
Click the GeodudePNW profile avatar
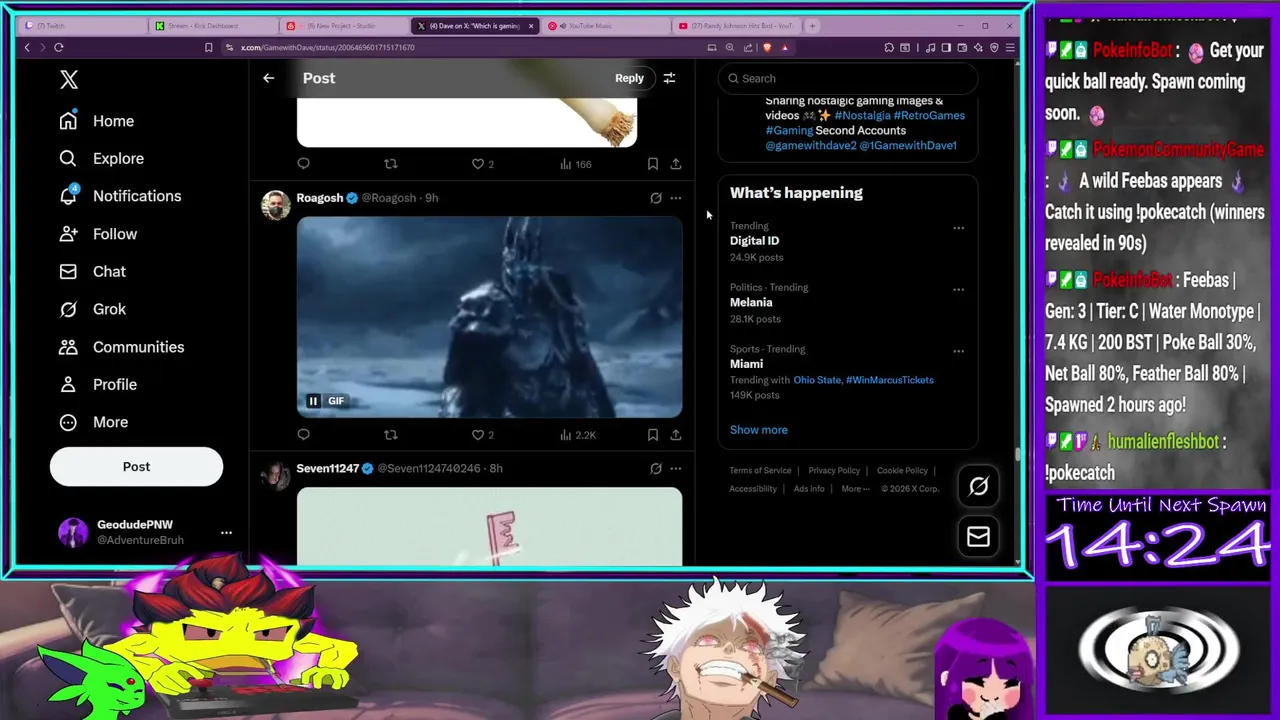[73, 532]
